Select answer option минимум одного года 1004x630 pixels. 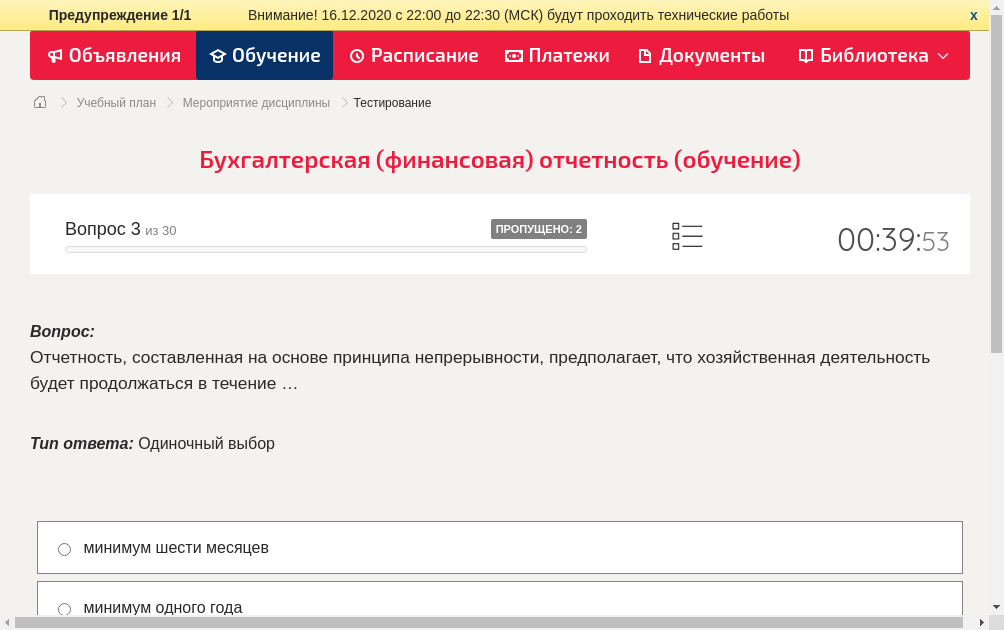(64, 608)
